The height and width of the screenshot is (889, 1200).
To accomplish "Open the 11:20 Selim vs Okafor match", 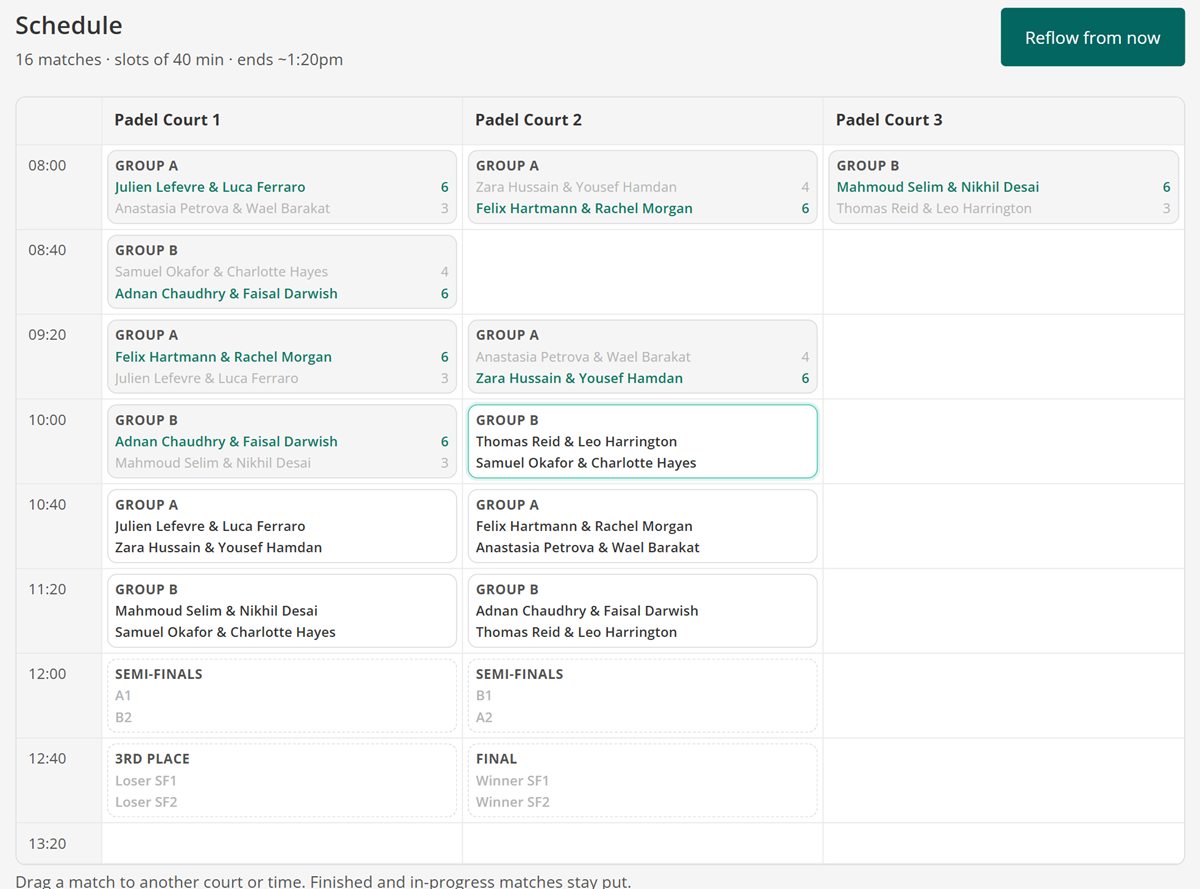I will [282, 611].
